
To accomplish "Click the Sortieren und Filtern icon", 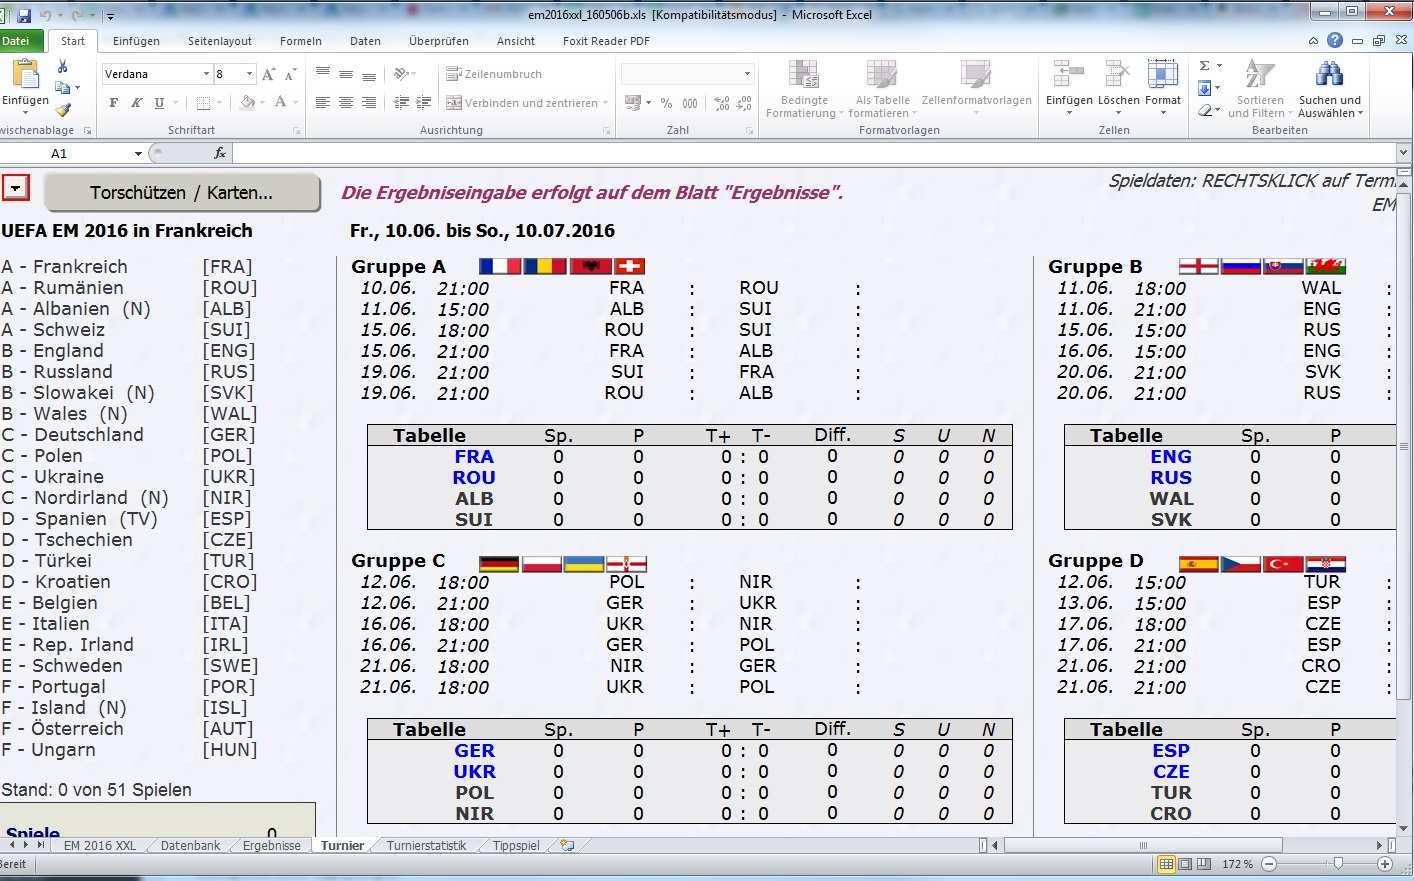I will point(1259,75).
